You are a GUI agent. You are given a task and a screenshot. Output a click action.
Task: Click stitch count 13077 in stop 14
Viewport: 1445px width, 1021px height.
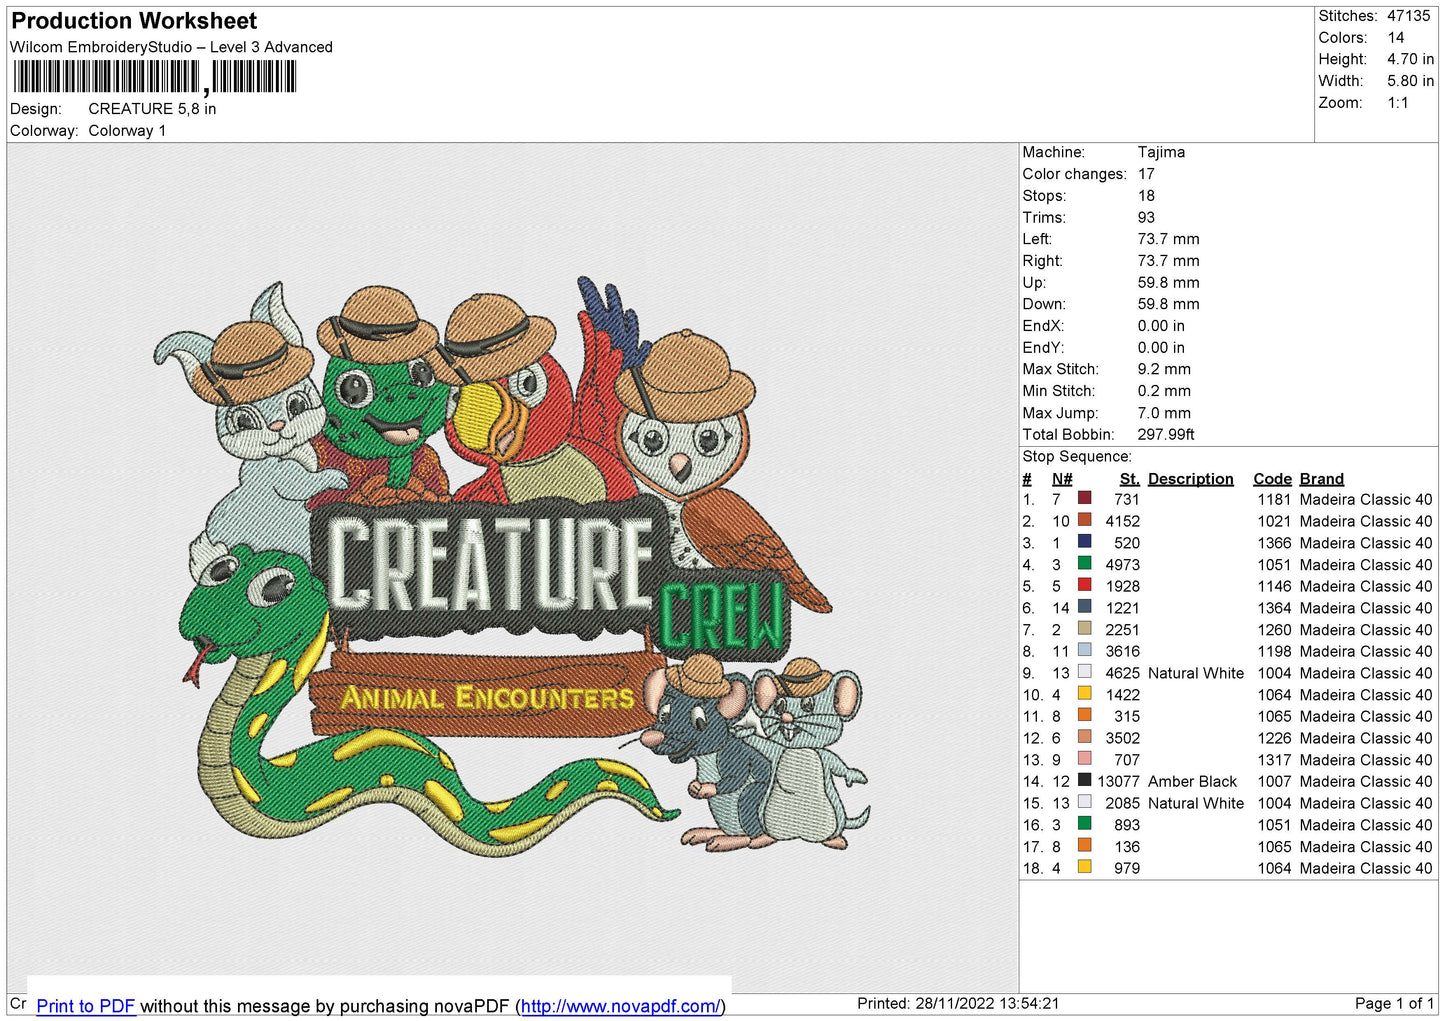(x=1118, y=781)
